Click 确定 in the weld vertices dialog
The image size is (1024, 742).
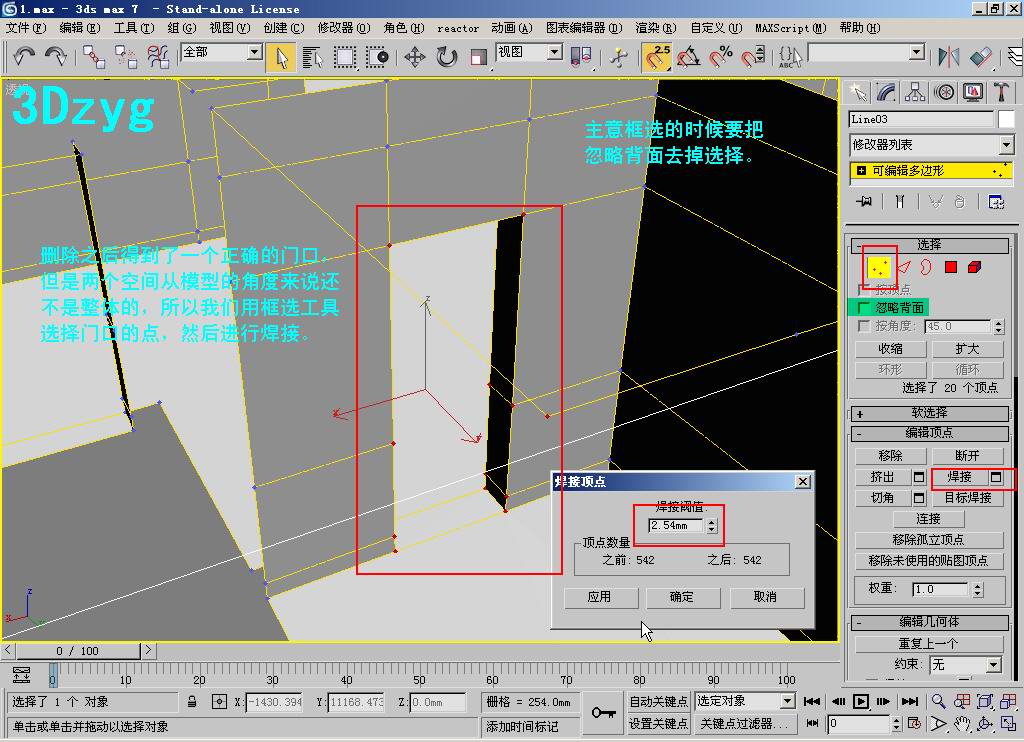click(x=681, y=597)
